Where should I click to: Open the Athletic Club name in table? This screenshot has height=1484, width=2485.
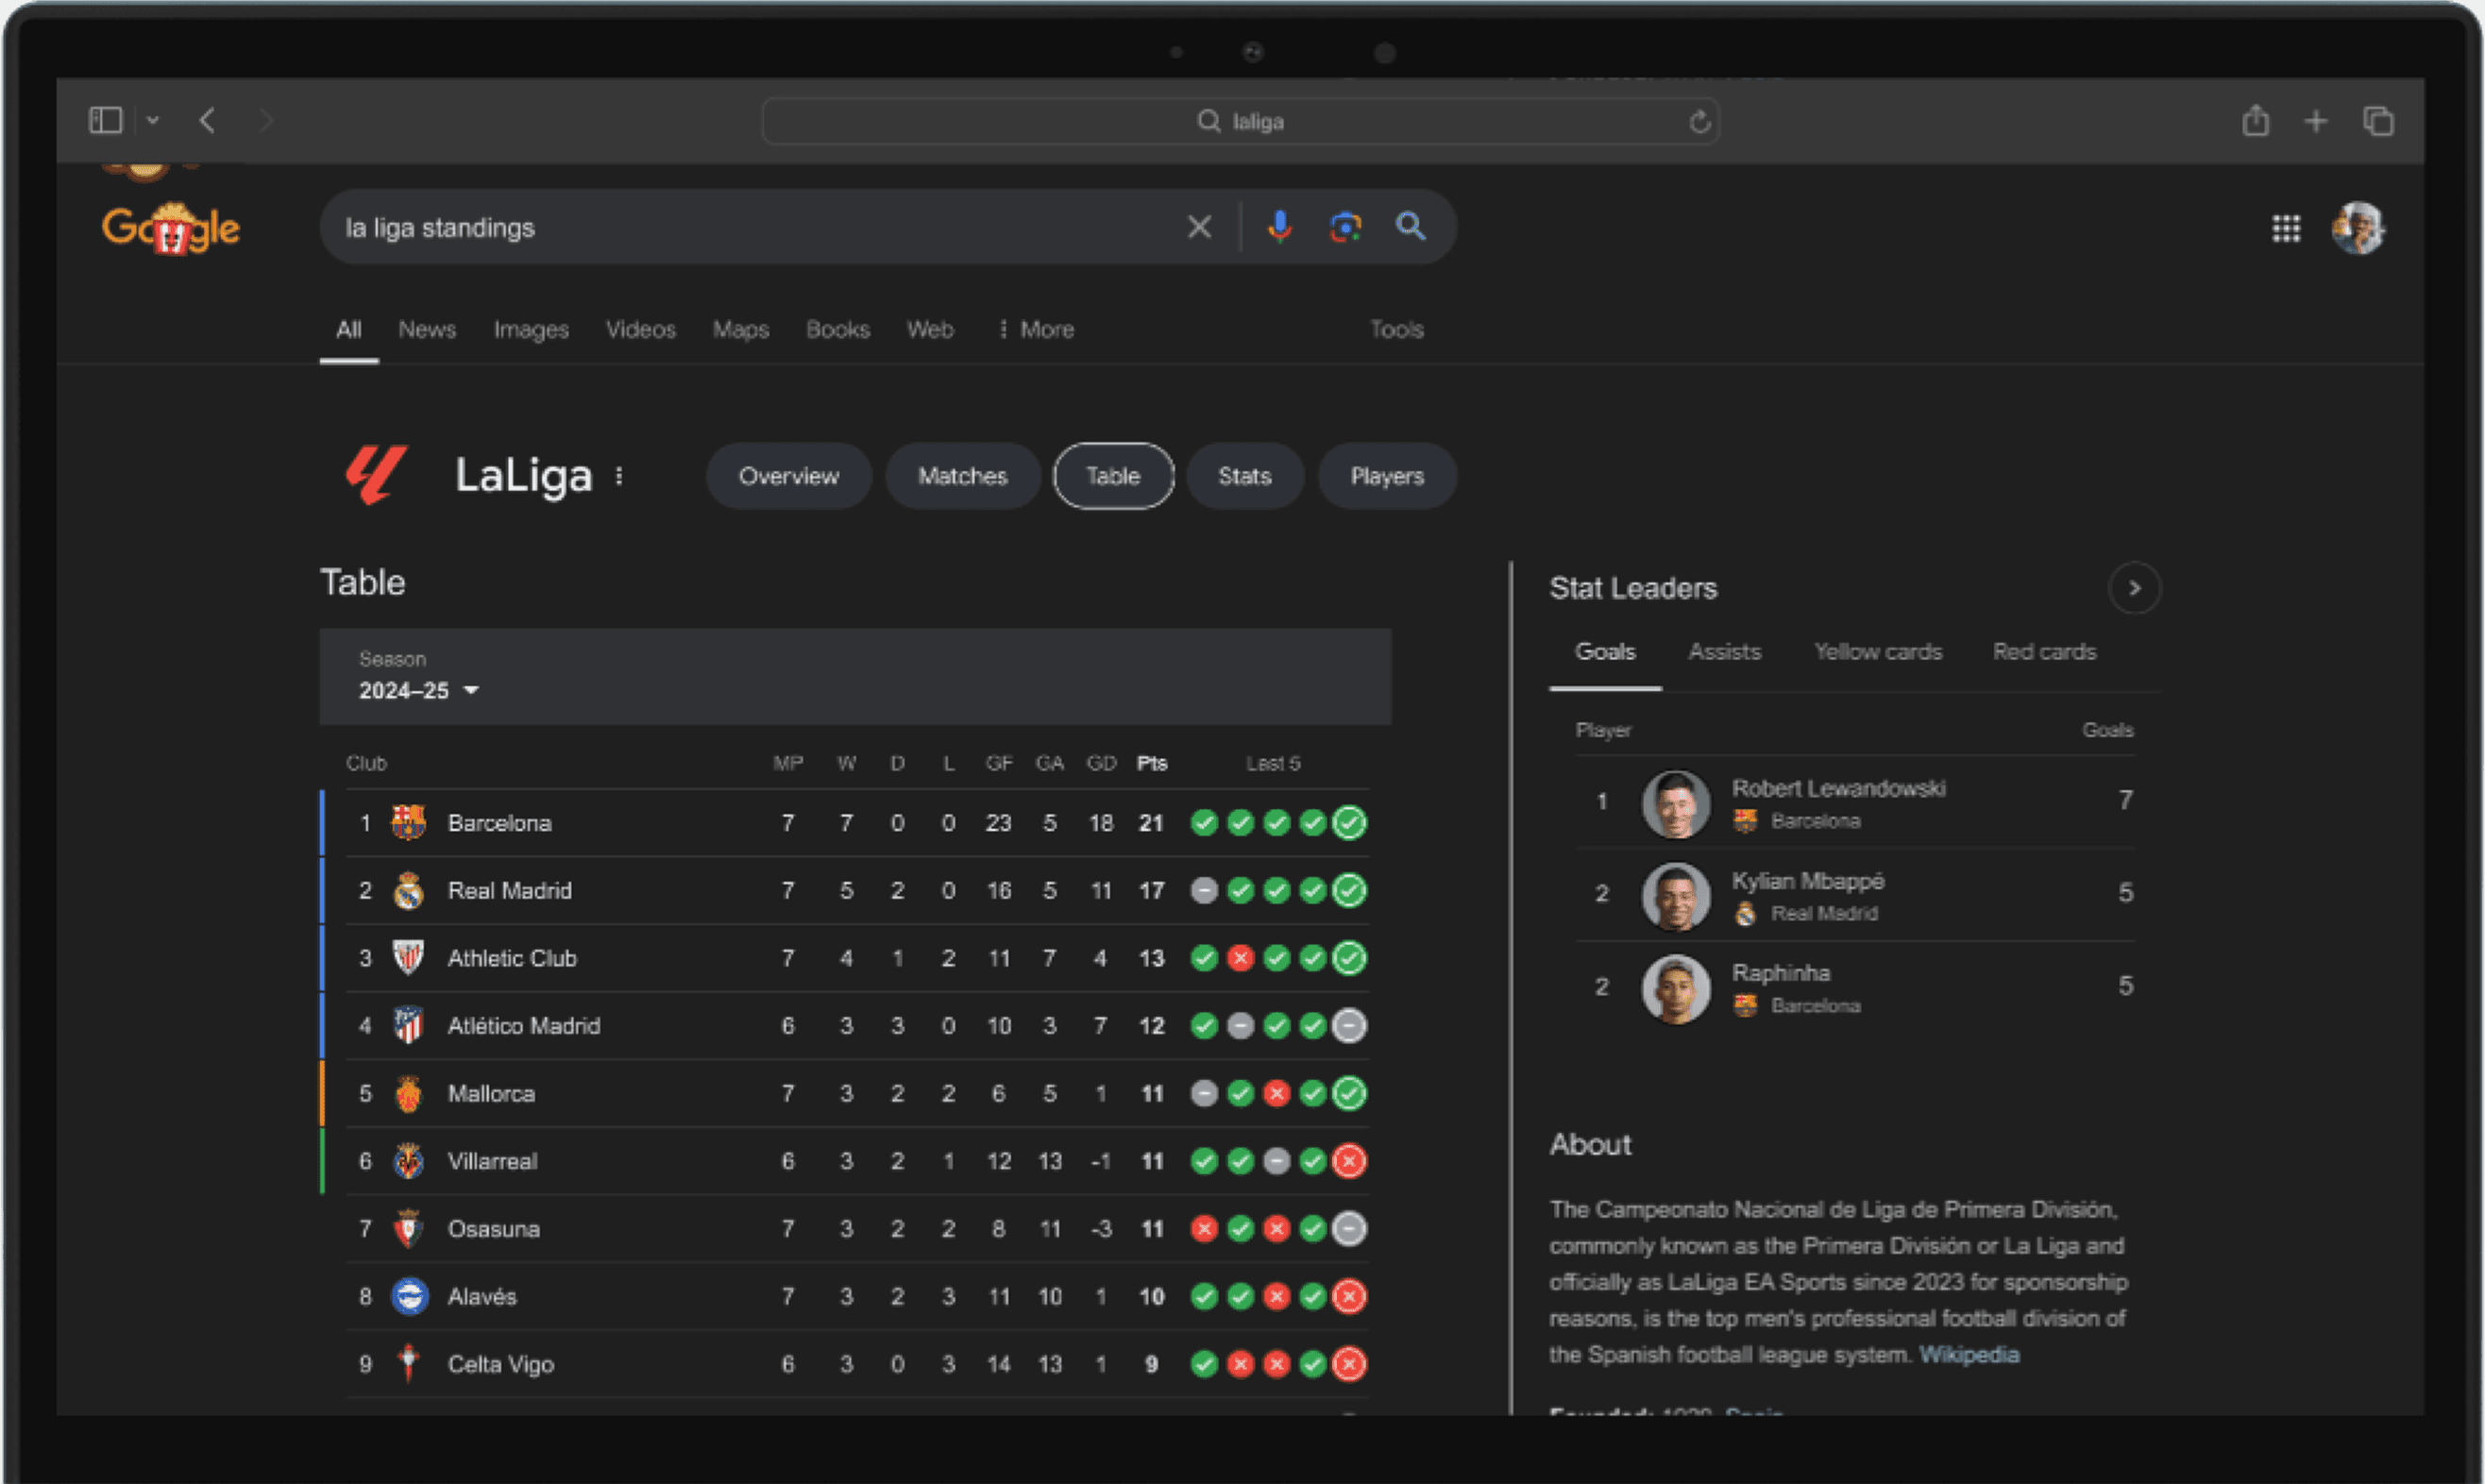[x=512, y=958]
